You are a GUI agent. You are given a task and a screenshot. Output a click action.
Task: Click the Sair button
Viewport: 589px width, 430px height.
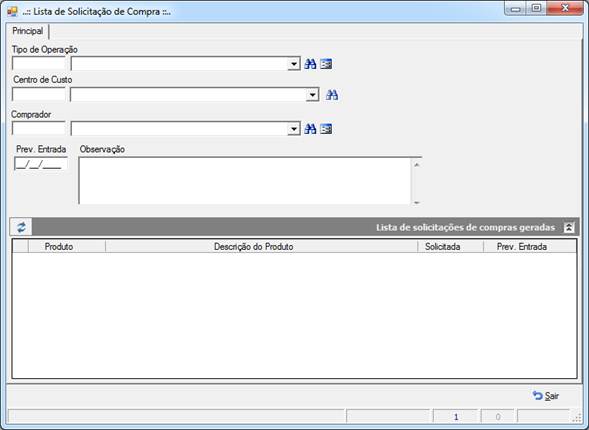tap(546, 396)
